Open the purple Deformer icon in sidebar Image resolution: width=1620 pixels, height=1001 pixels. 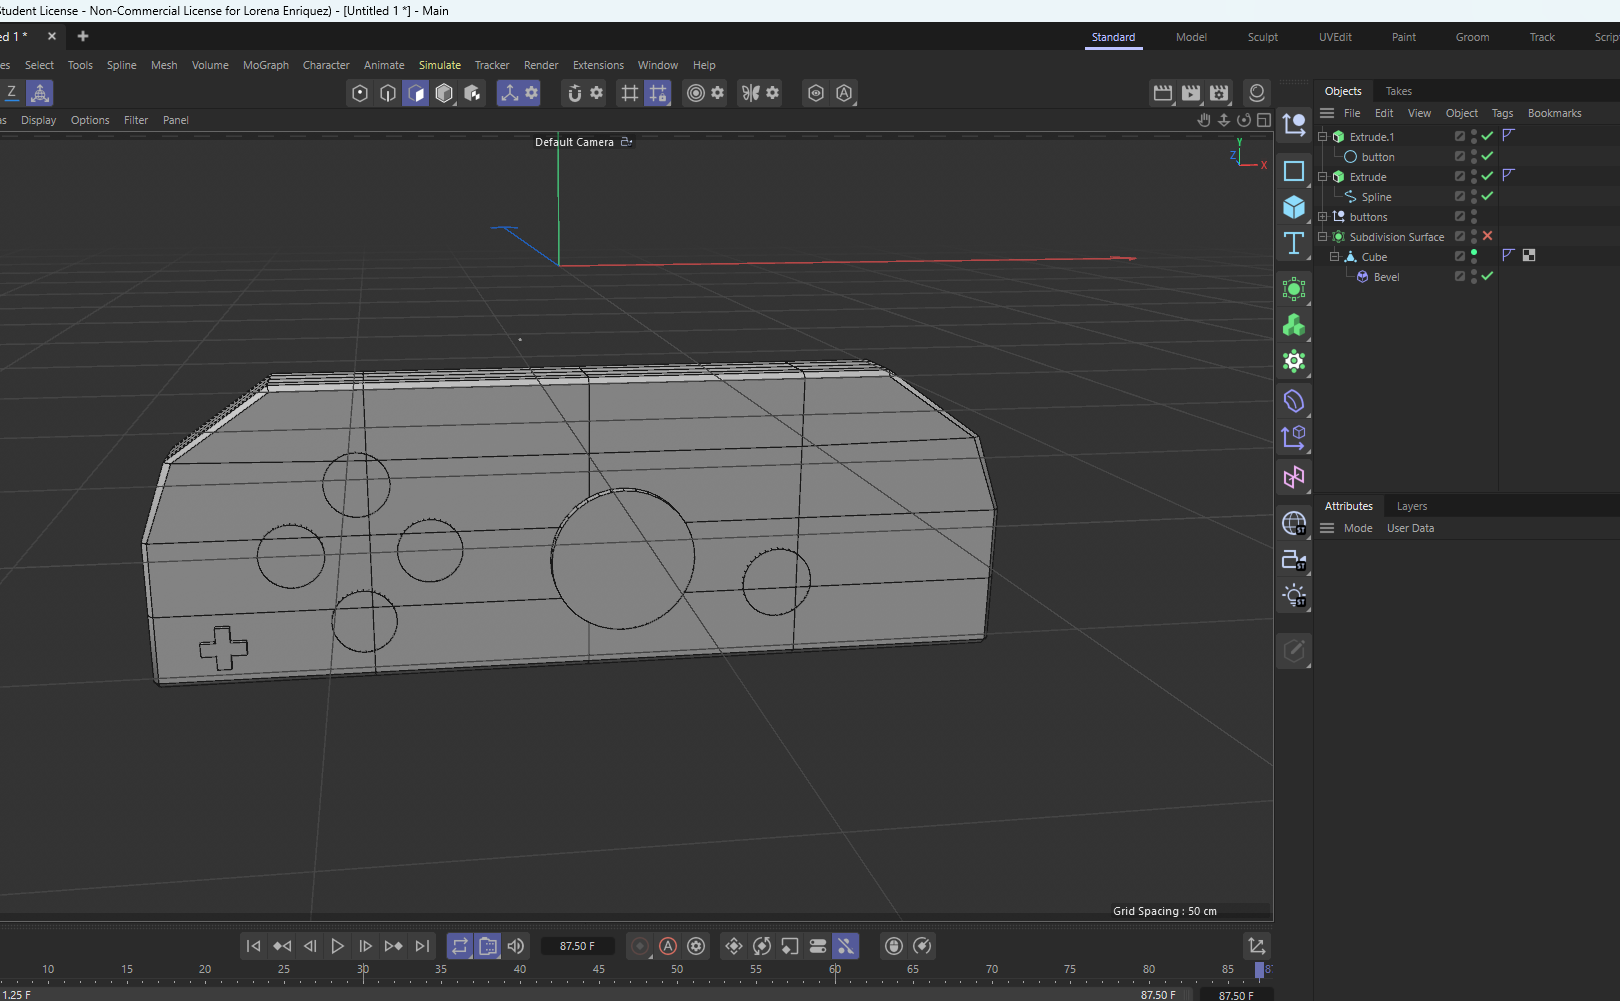click(1293, 401)
